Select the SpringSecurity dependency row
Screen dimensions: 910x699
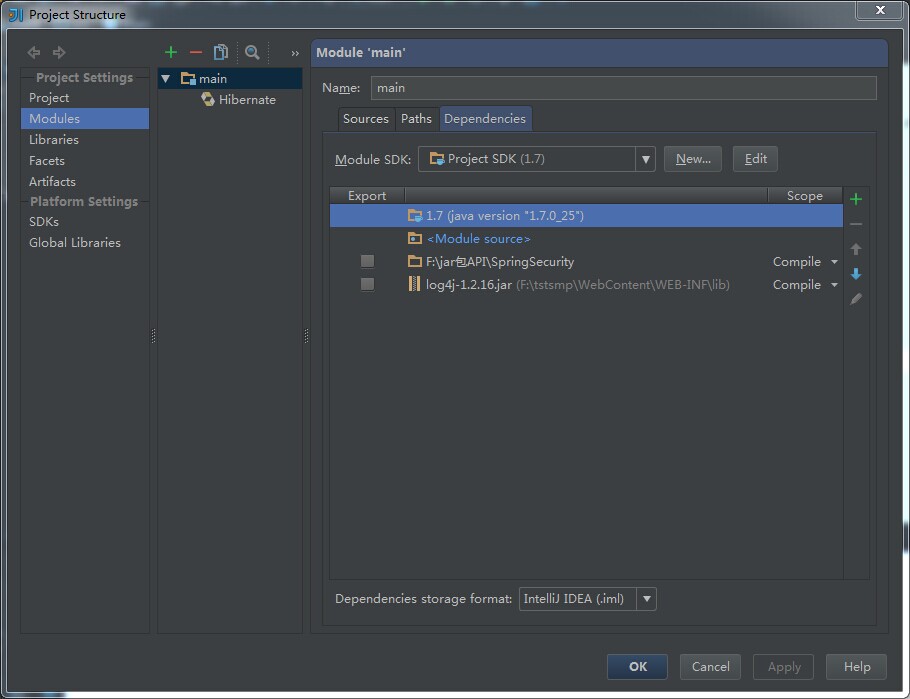pyautogui.click(x=586, y=261)
